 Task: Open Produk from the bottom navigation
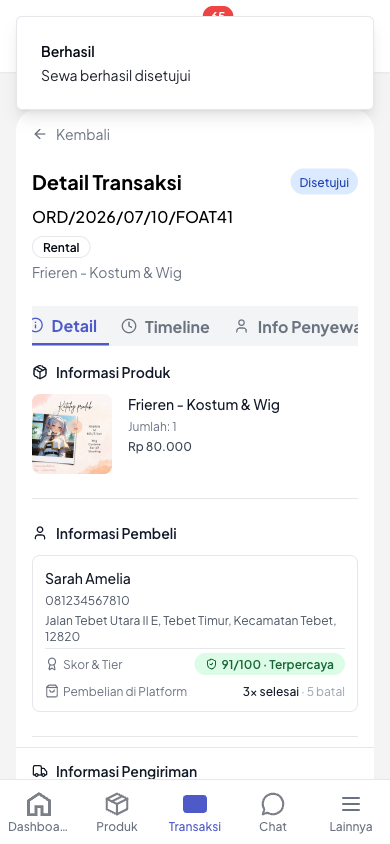[117, 813]
